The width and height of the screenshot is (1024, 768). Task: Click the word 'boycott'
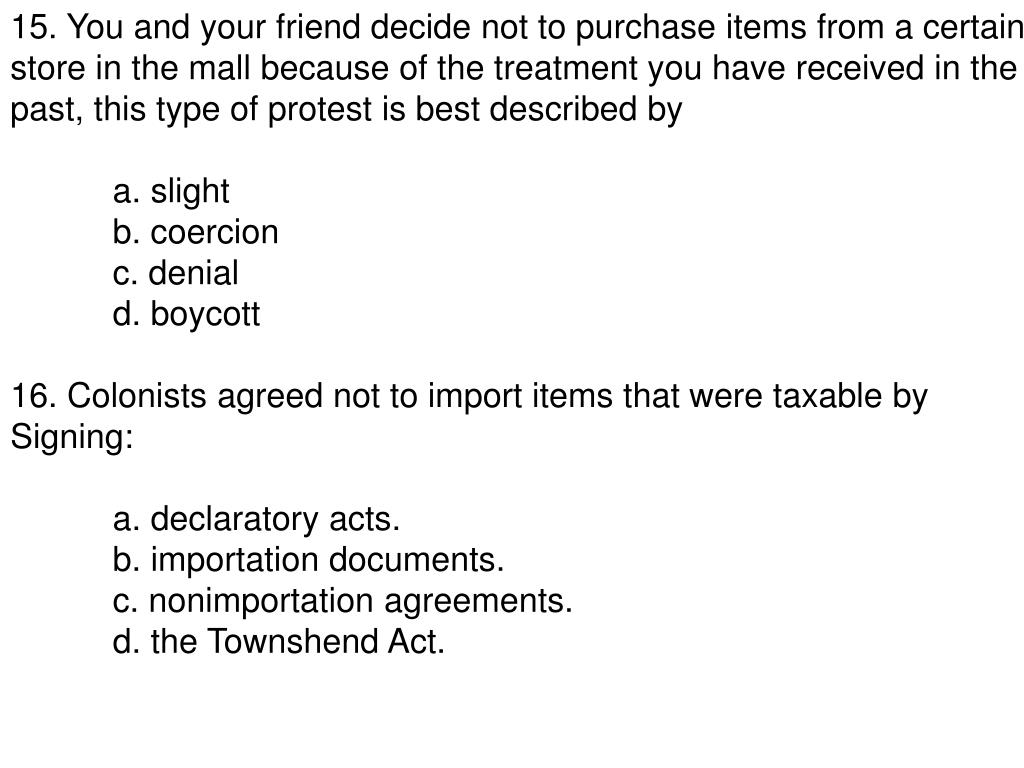[x=205, y=315]
